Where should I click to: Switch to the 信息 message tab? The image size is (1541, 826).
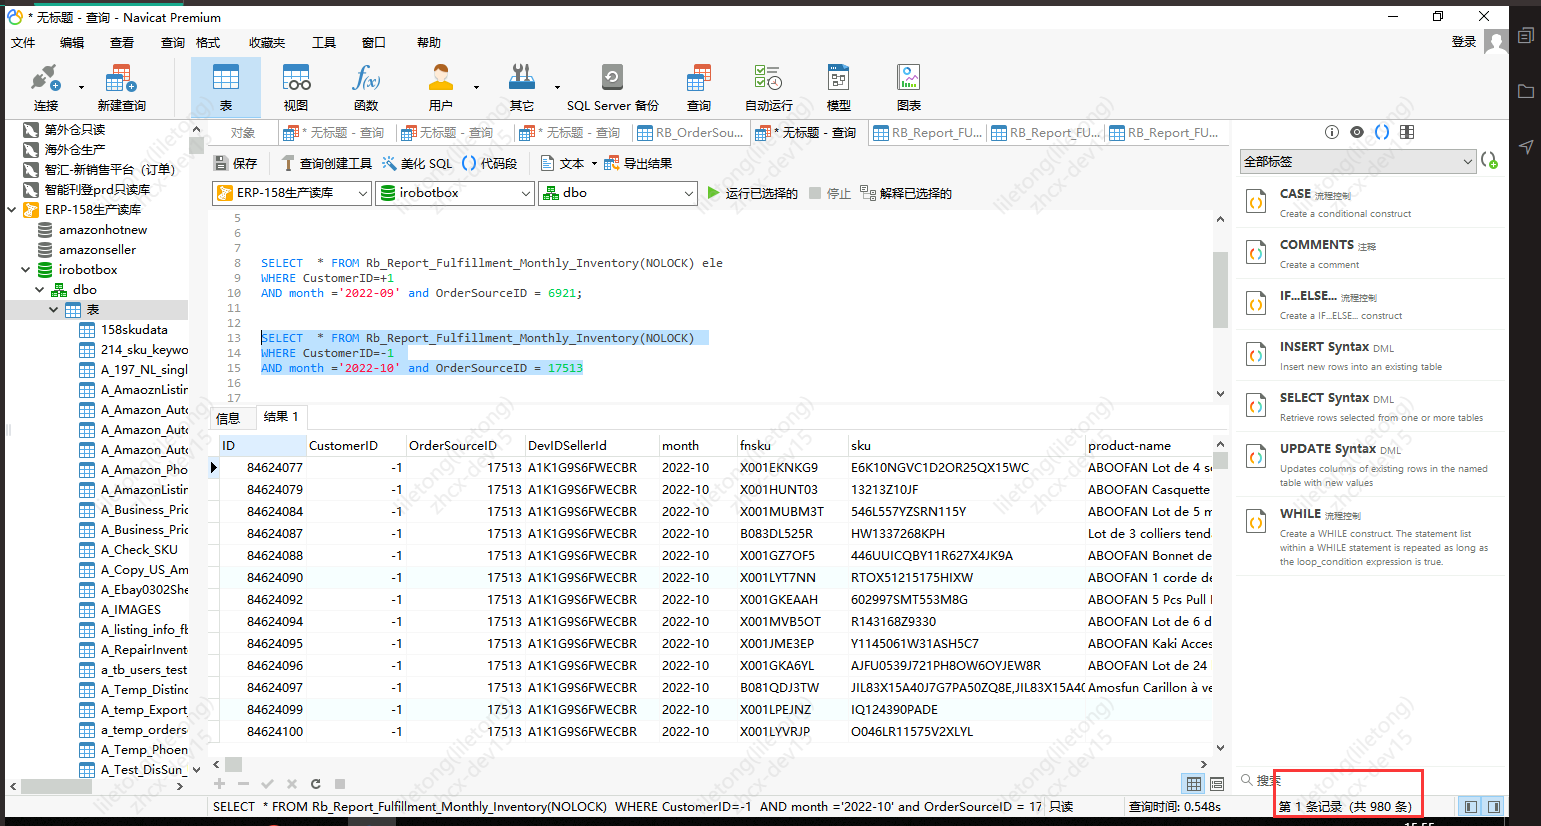[x=229, y=418]
